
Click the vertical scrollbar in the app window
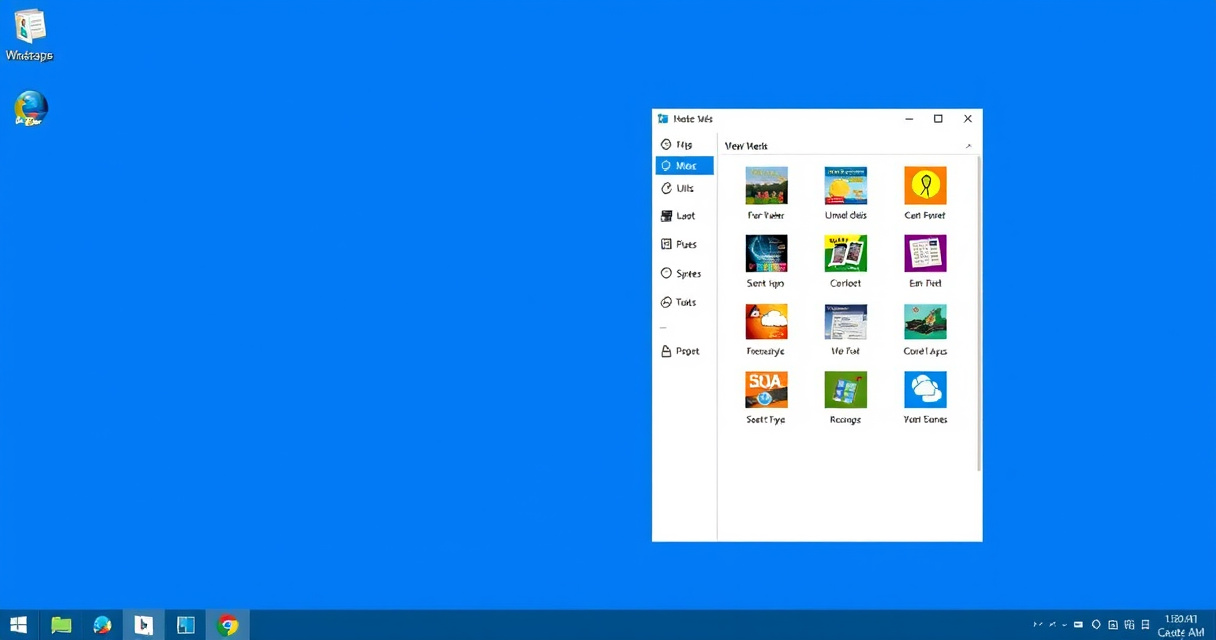(x=979, y=310)
